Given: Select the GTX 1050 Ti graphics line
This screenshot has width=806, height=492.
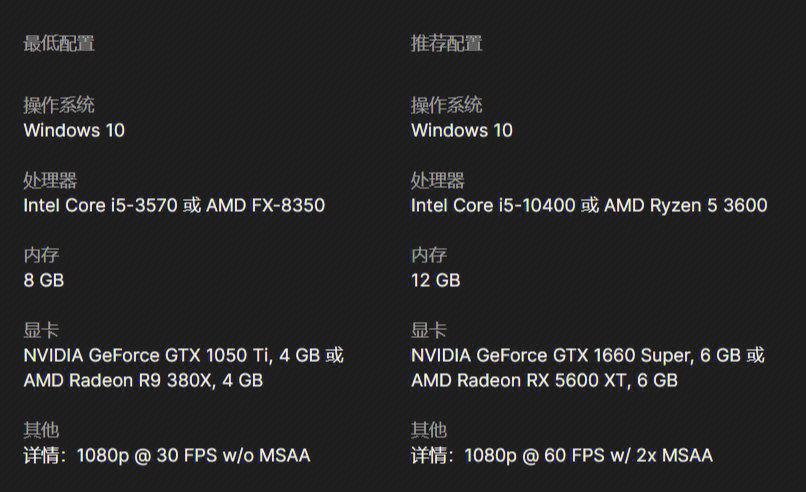Looking at the screenshot, I should (184, 355).
